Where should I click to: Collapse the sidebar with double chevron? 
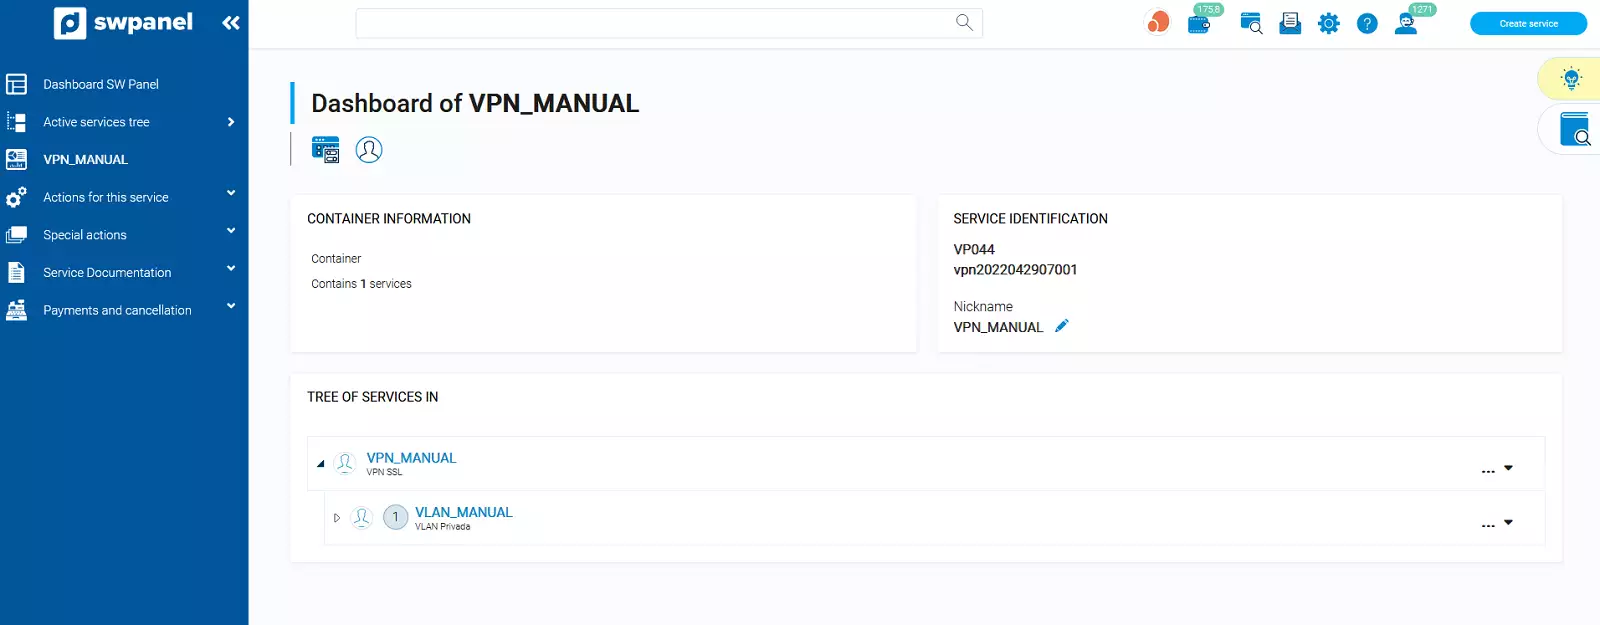[x=231, y=22]
